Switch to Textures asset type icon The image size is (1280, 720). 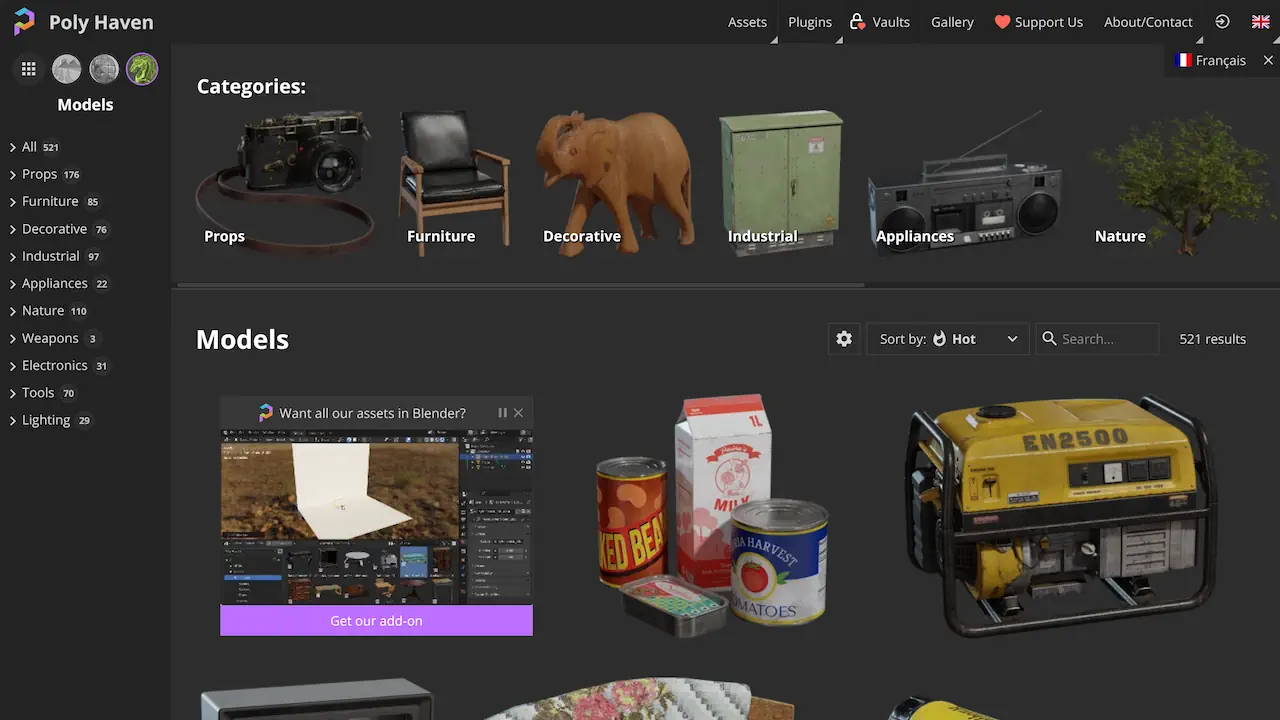pos(104,69)
